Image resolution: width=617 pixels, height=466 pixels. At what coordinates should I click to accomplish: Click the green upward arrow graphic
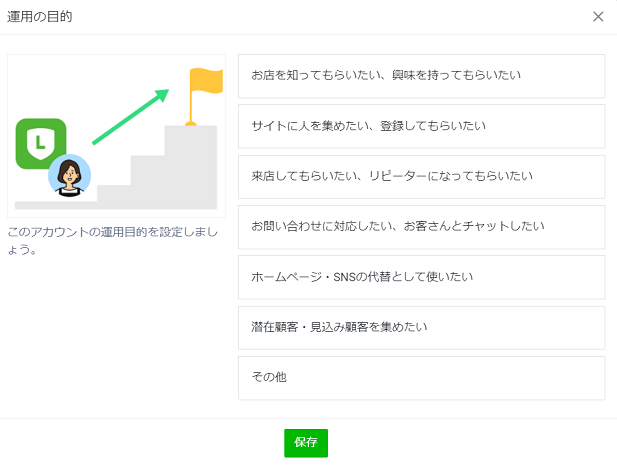coord(130,117)
